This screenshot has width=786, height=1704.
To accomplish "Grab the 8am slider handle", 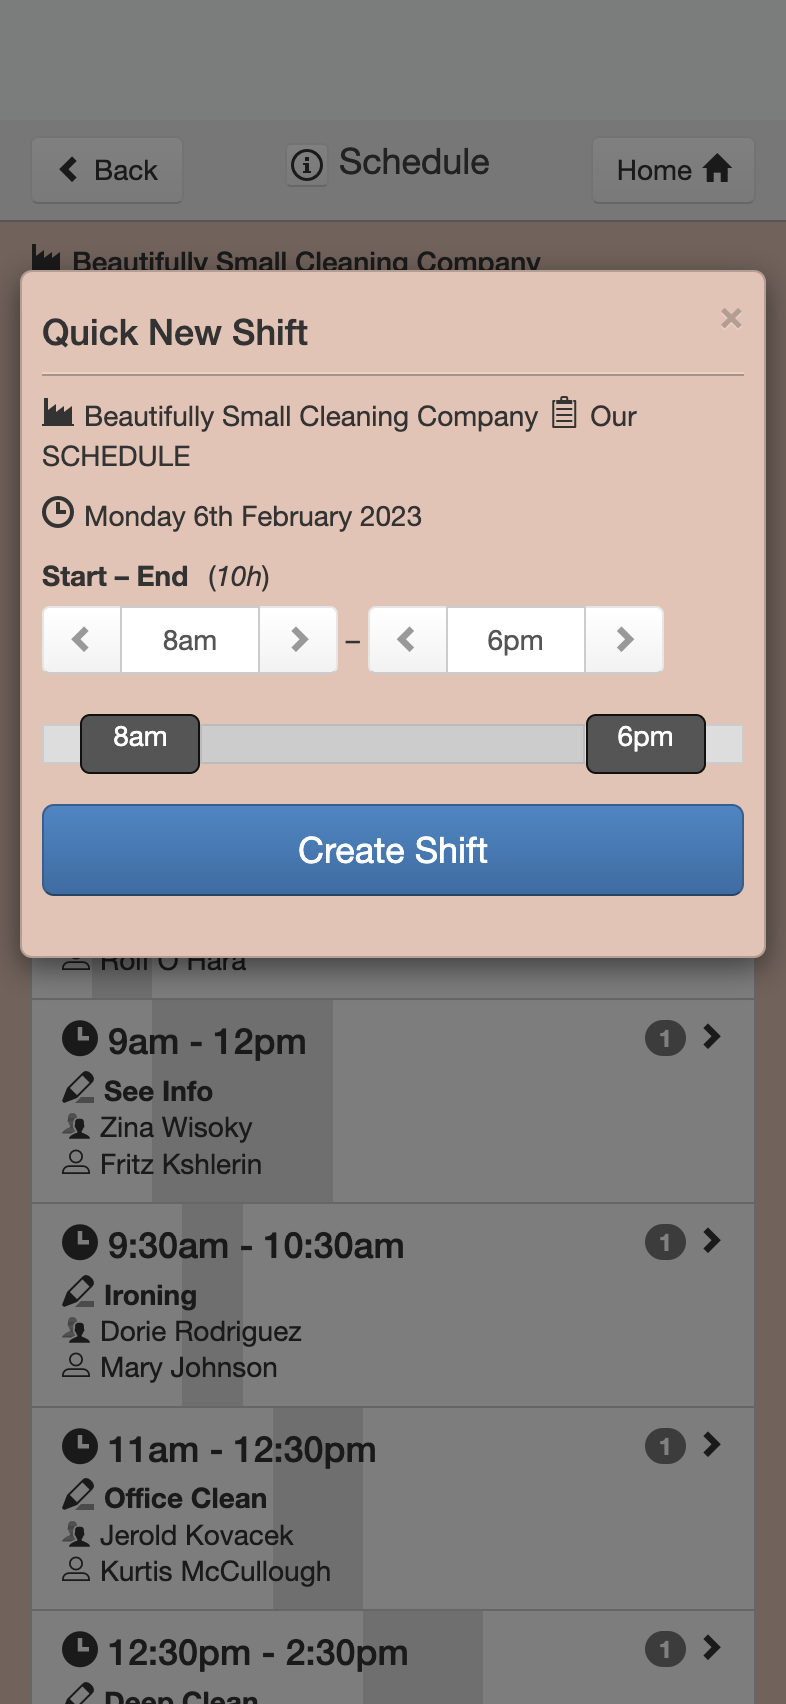I will click(x=140, y=743).
